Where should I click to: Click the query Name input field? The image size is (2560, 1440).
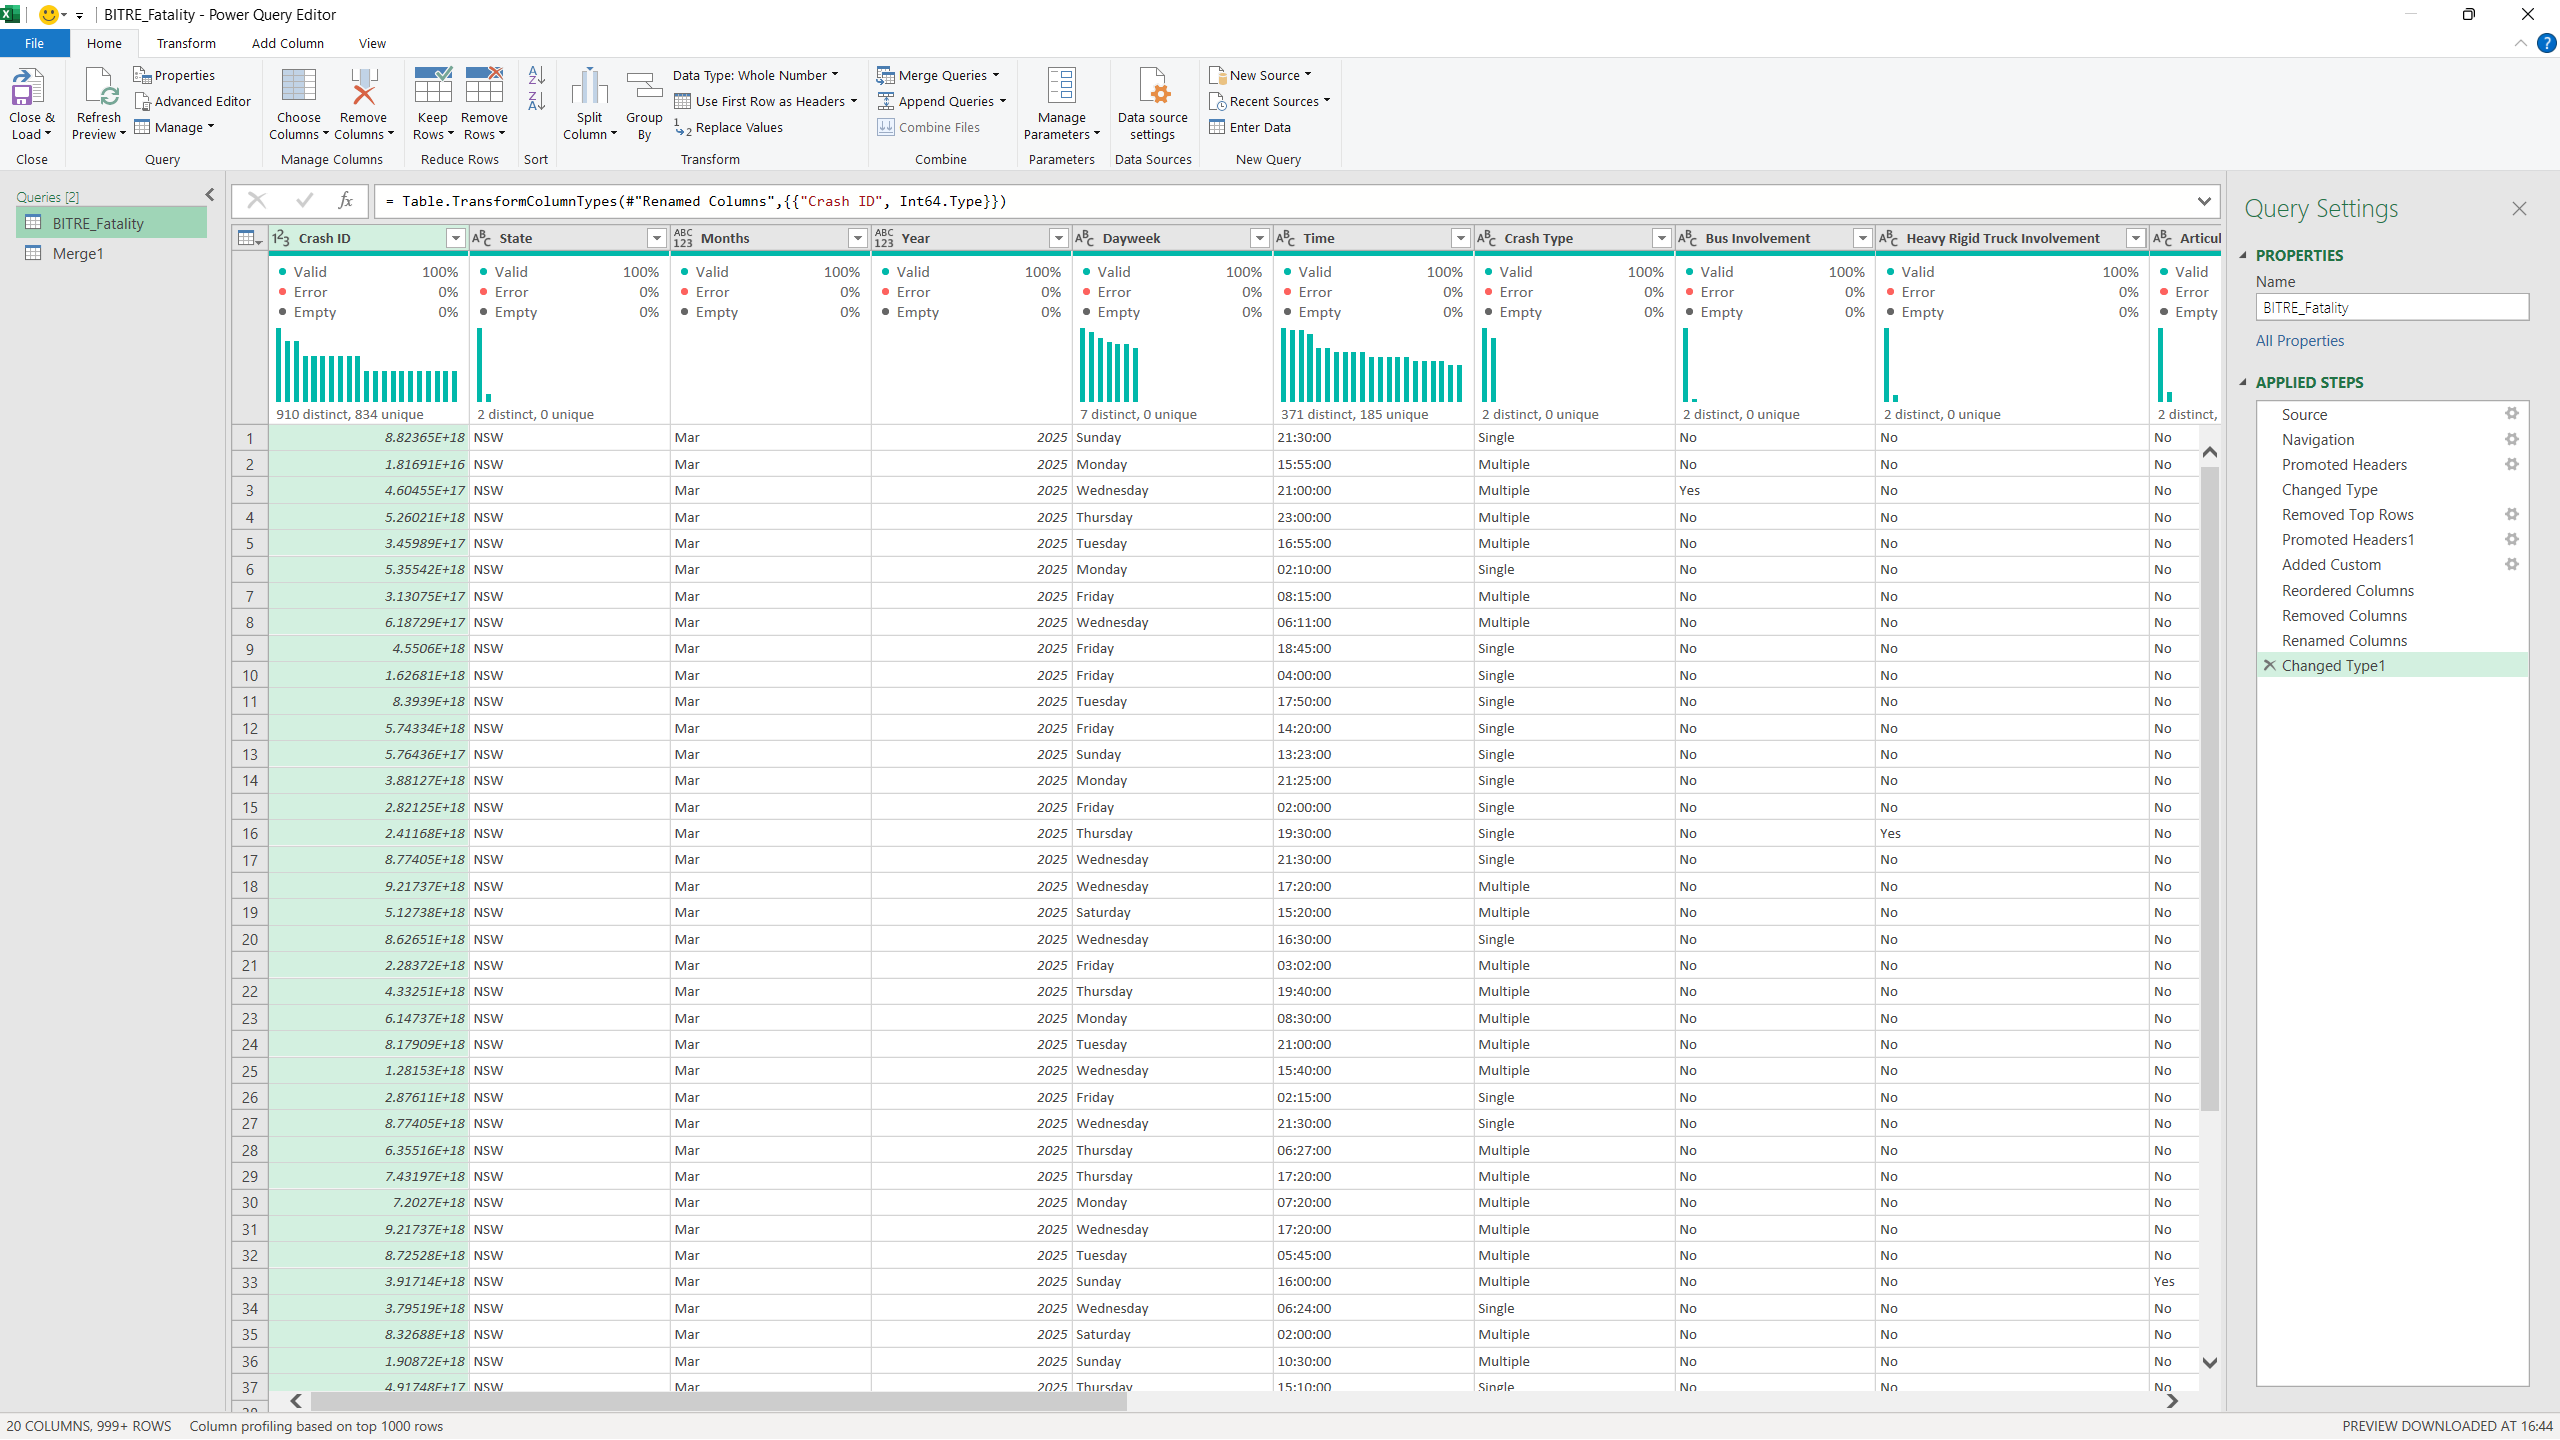[2391, 307]
